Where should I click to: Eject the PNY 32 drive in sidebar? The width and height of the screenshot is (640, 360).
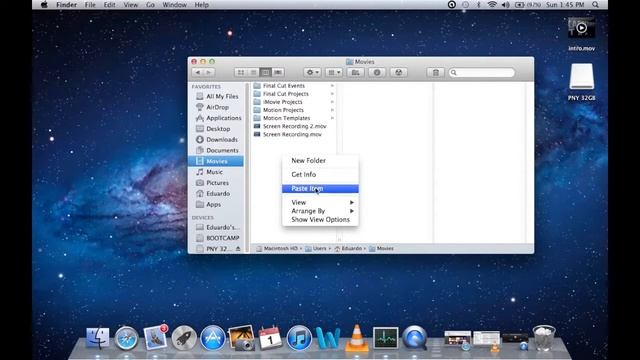tap(238, 249)
